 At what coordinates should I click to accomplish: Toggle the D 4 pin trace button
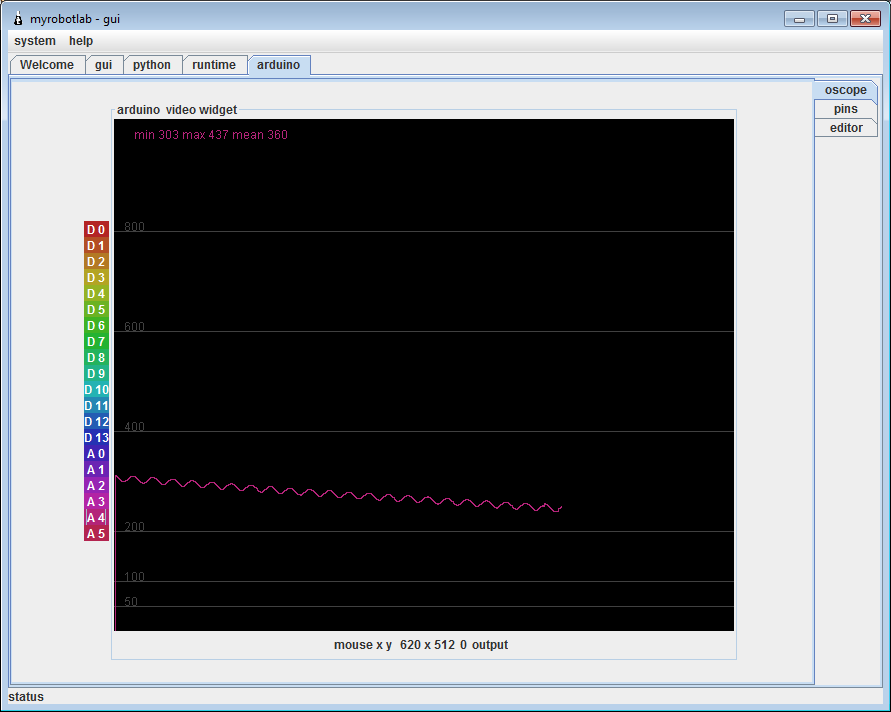point(96,294)
